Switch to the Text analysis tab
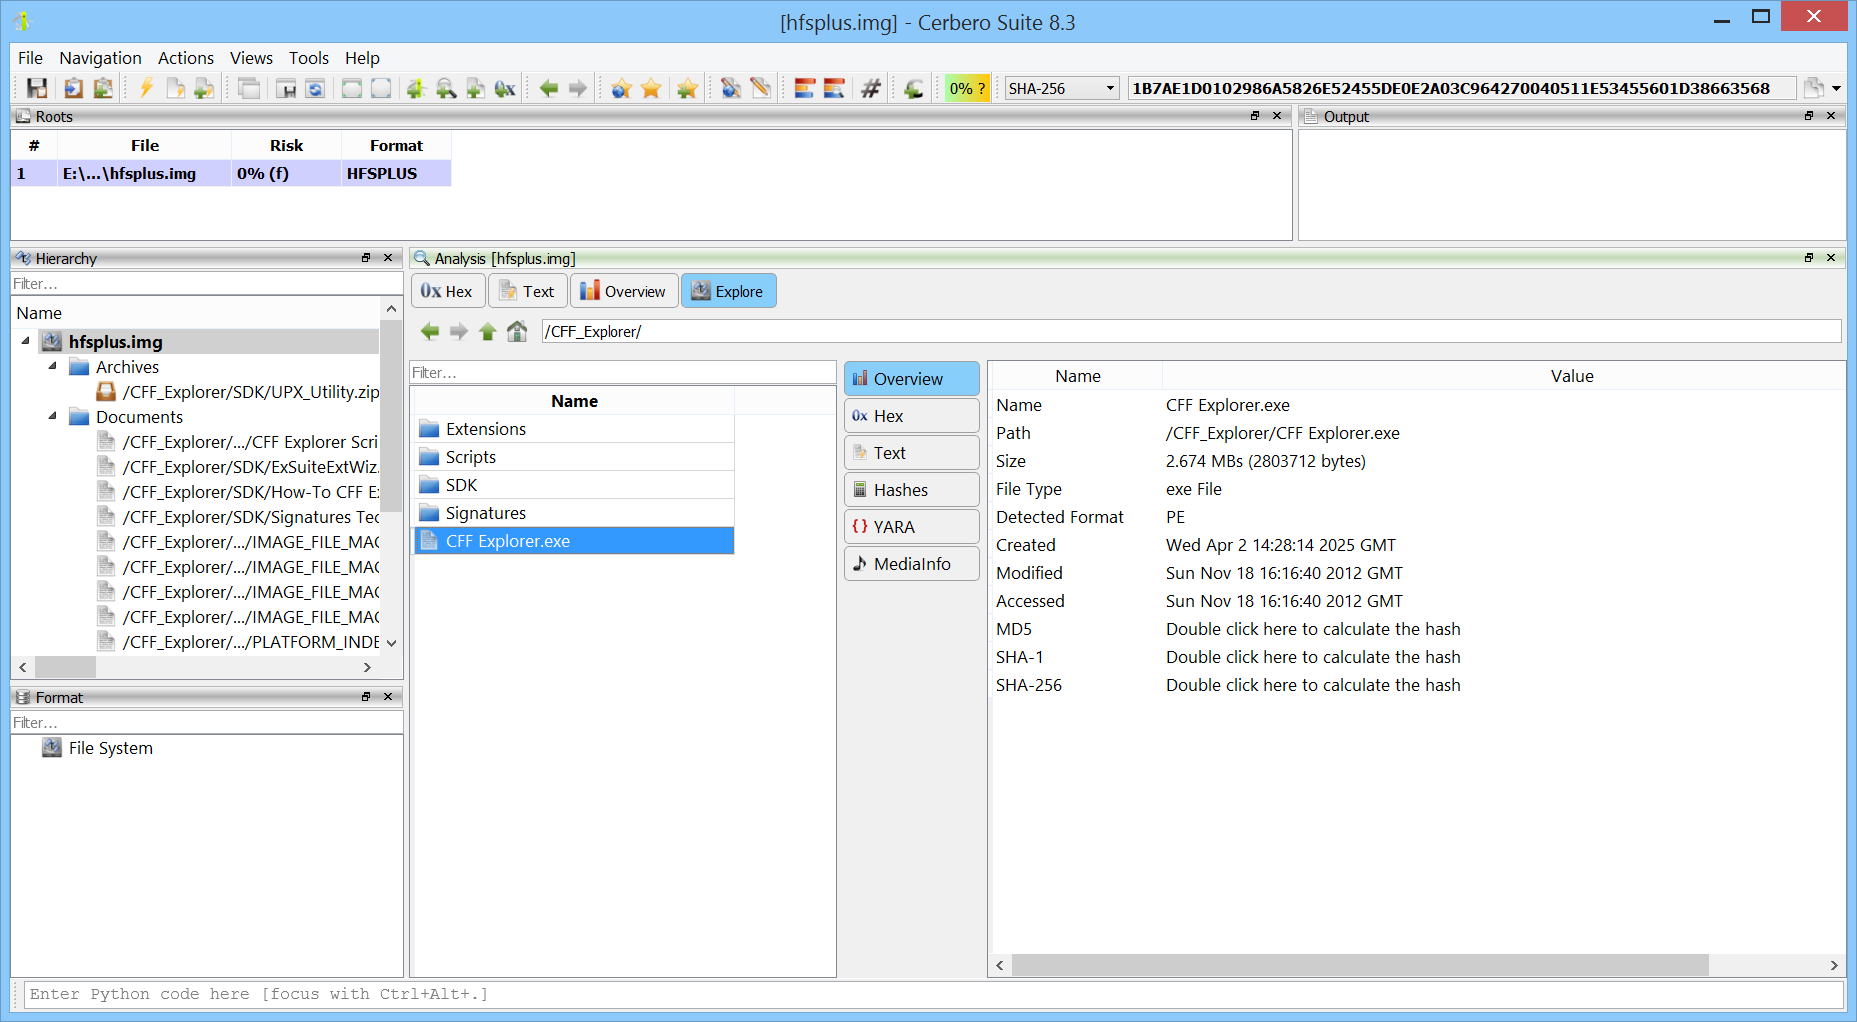This screenshot has height=1022, width=1857. coord(528,291)
